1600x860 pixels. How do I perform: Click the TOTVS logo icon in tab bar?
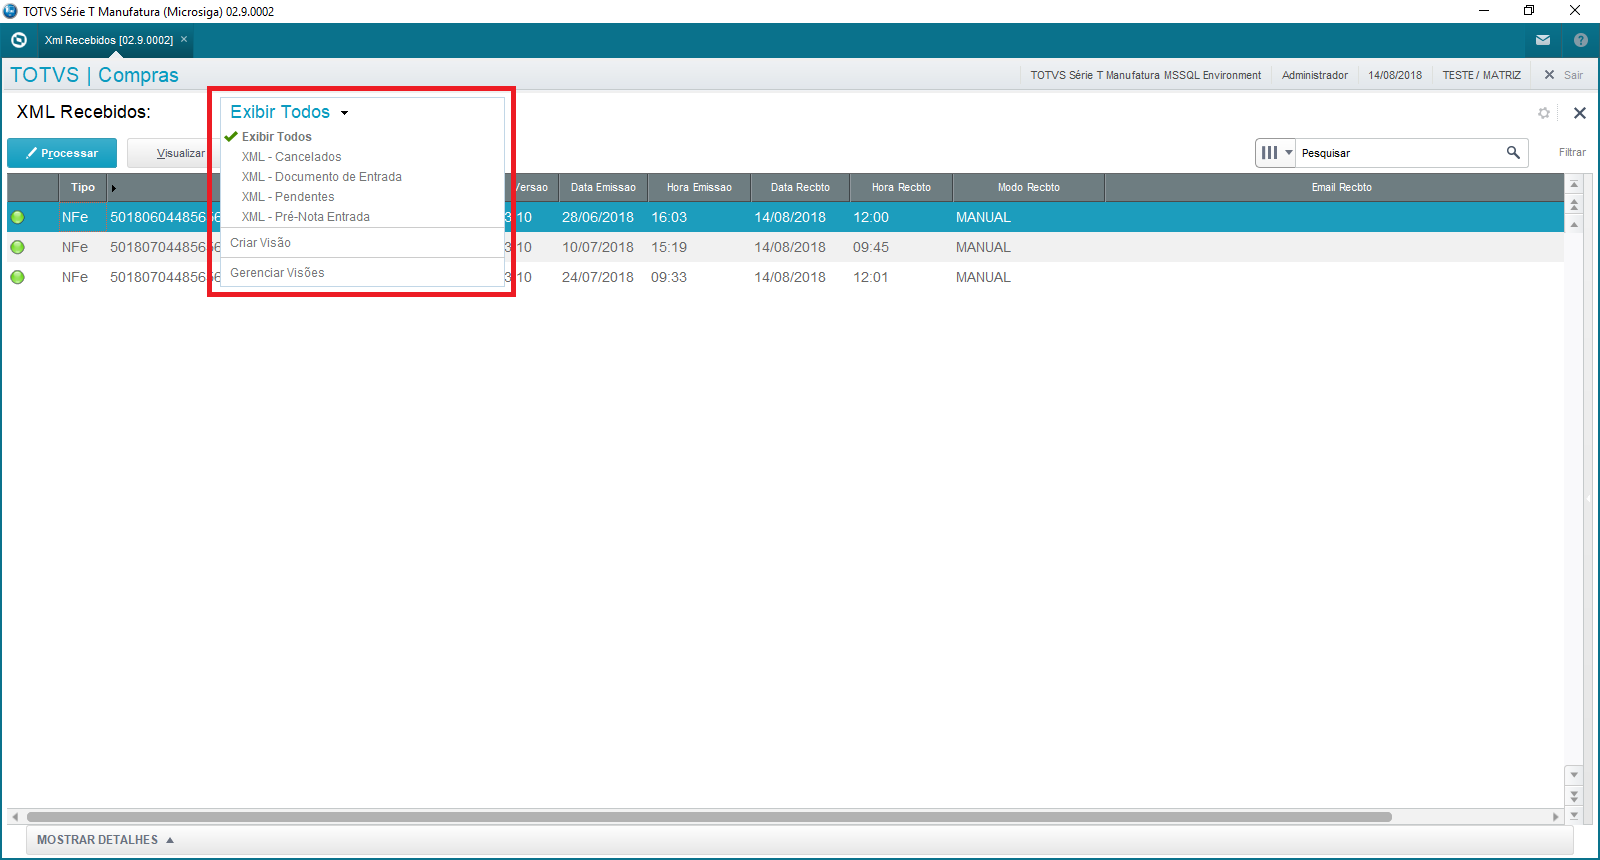(x=19, y=40)
